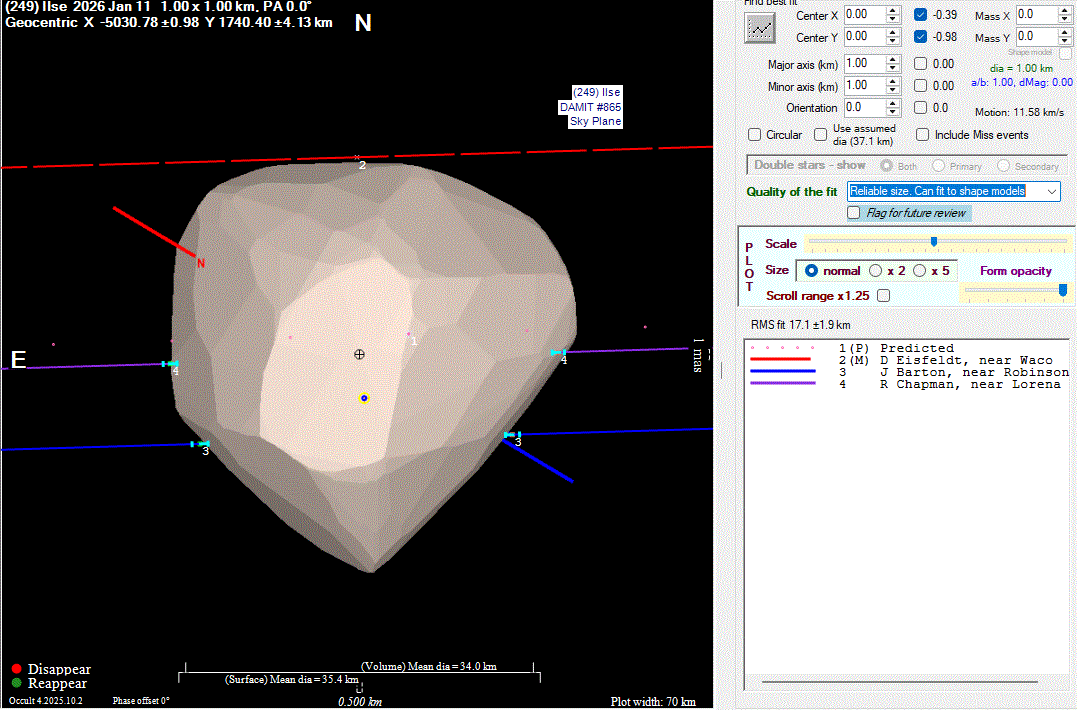Decrease Orientation value with down arrow
Viewport: 1077px width, 710px height.
892,112
